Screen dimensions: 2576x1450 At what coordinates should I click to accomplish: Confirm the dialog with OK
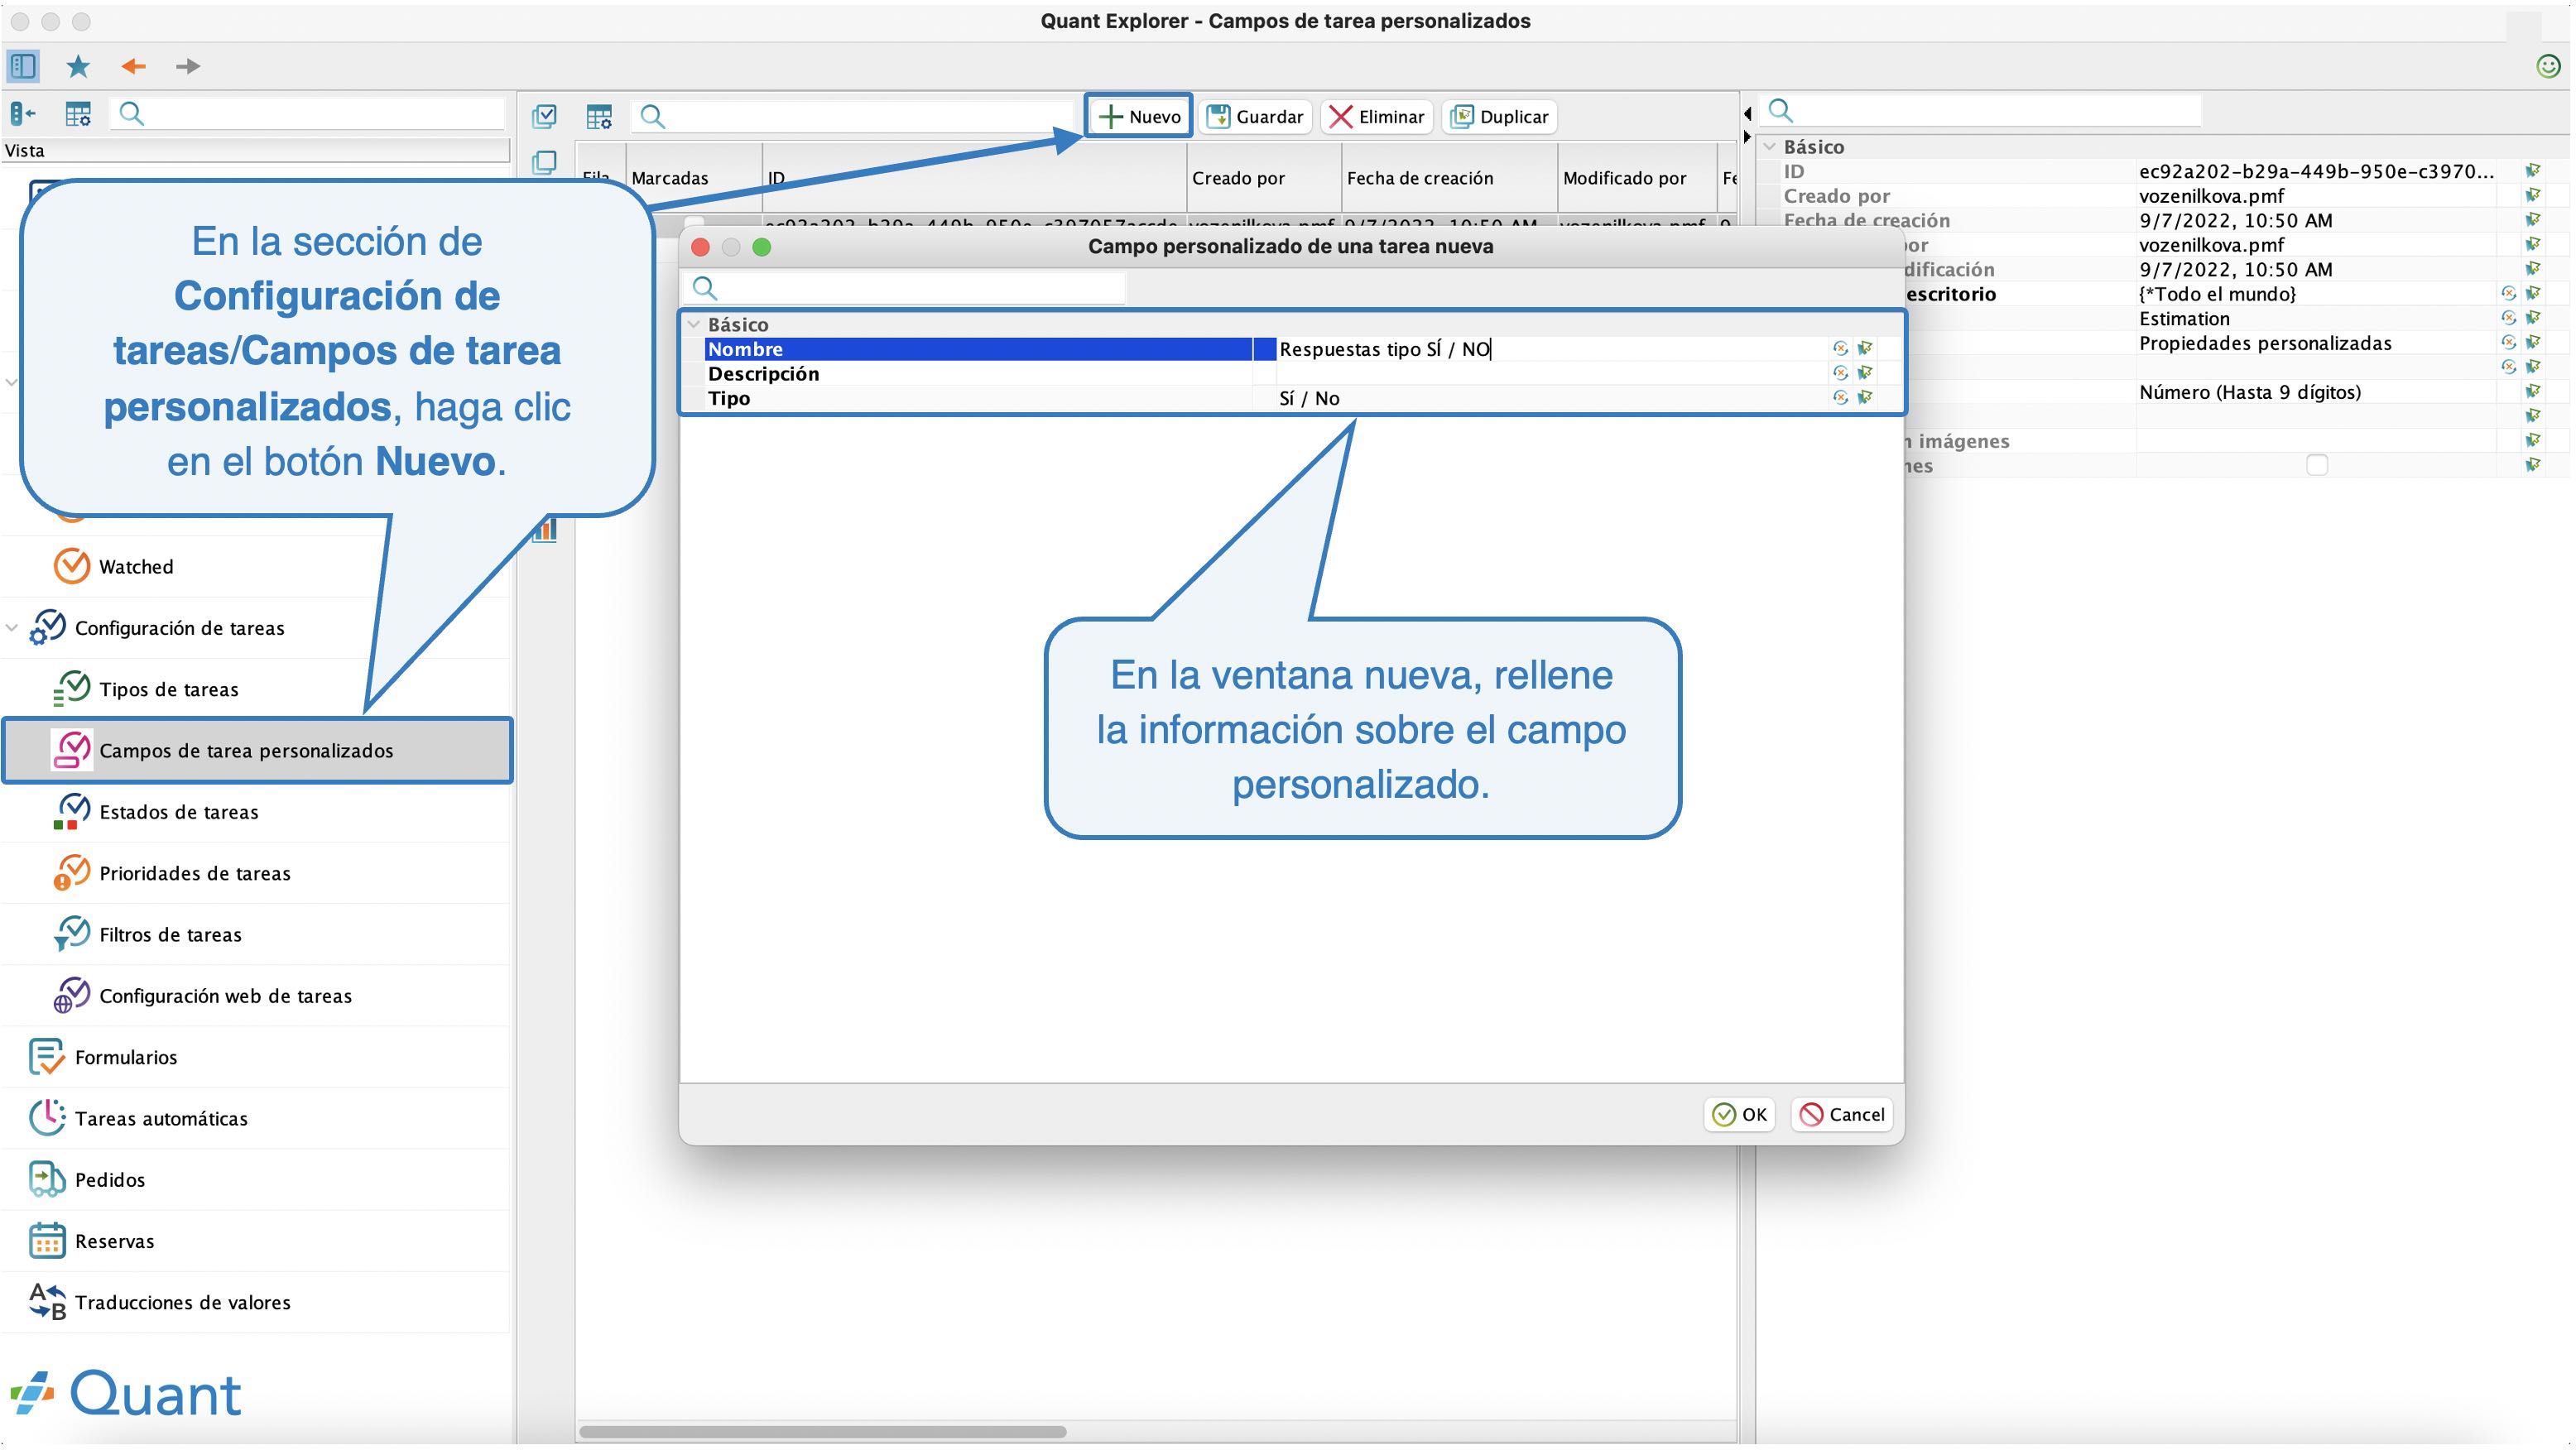point(1739,1114)
